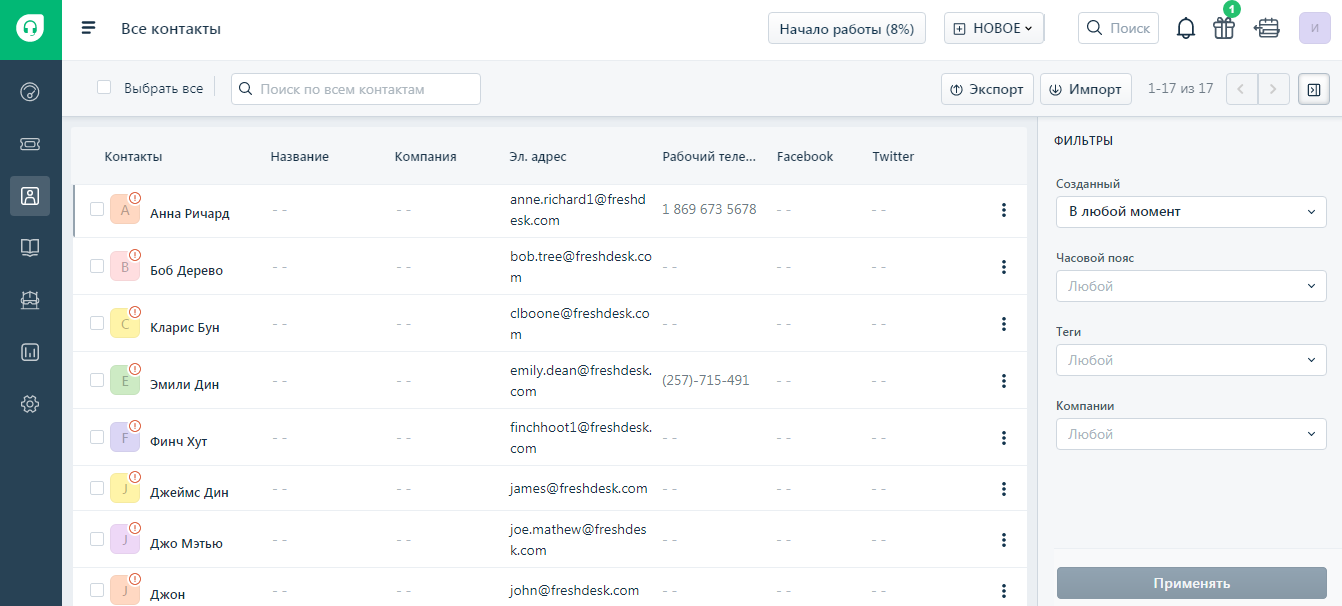Click the Рабочий теле... column header

pos(710,156)
